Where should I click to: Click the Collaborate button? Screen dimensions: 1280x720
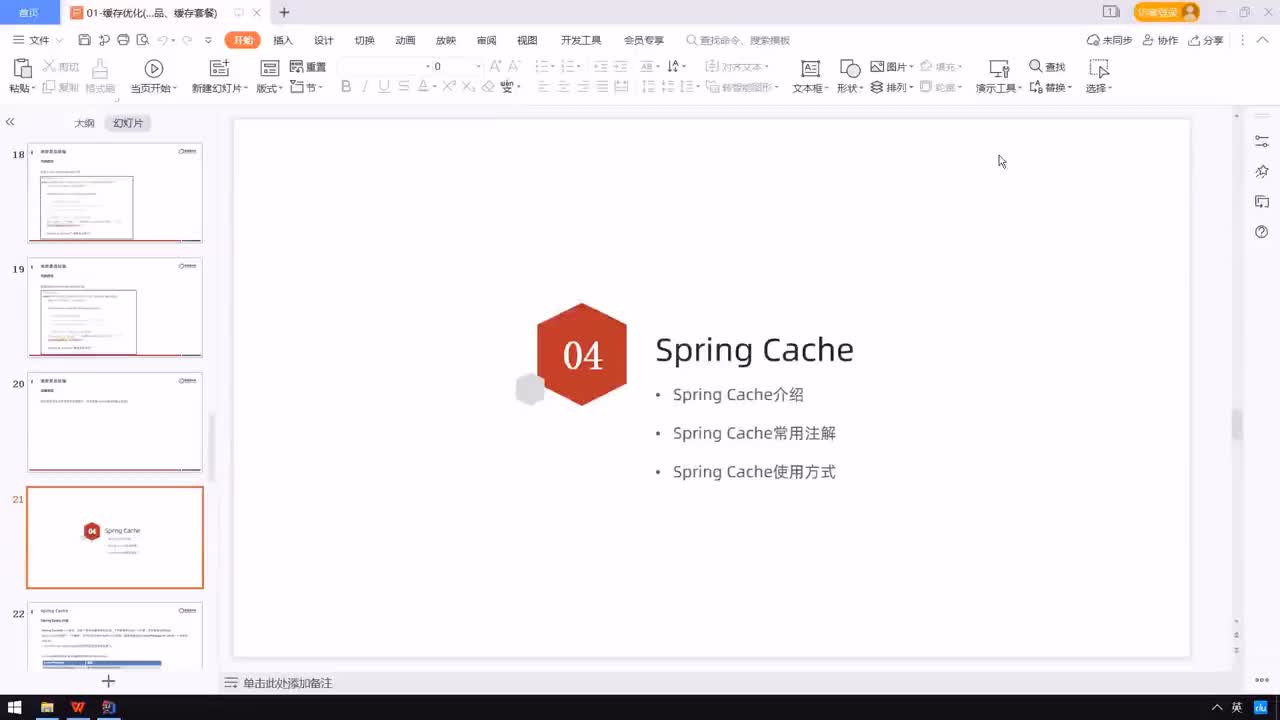tap(1160, 40)
